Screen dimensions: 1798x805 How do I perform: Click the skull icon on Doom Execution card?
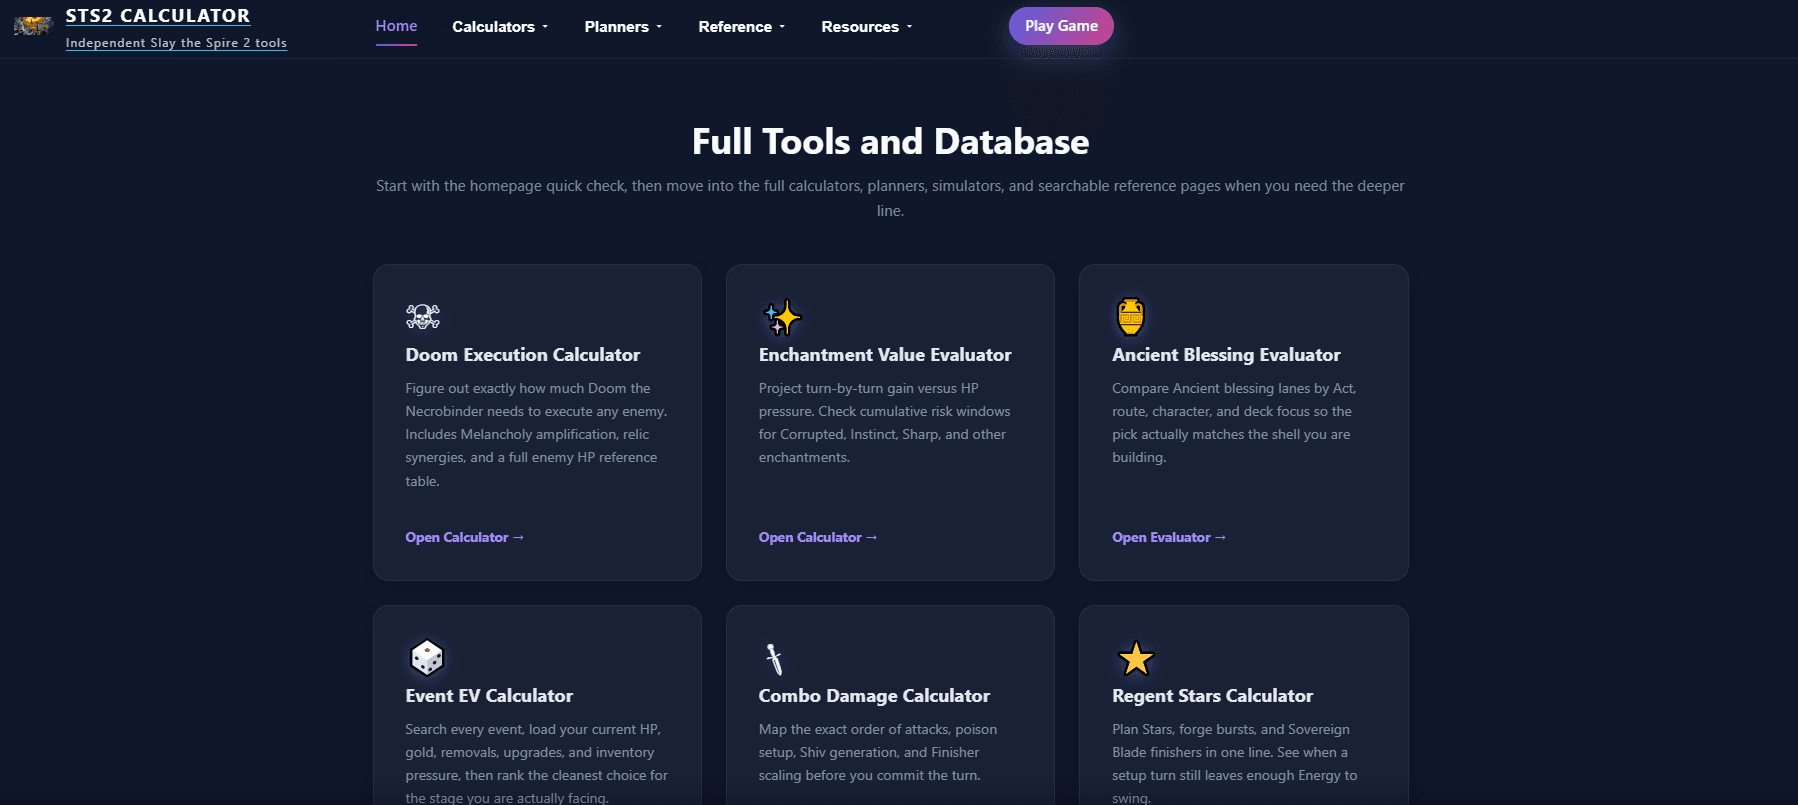click(423, 317)
